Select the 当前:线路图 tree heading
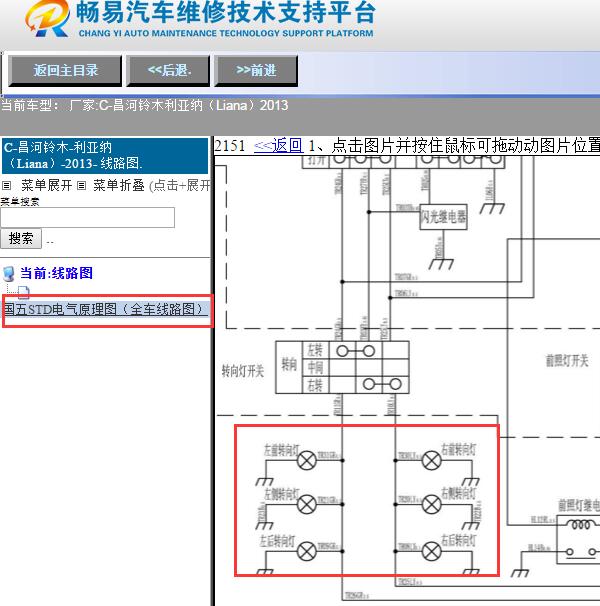 (56, 273)
